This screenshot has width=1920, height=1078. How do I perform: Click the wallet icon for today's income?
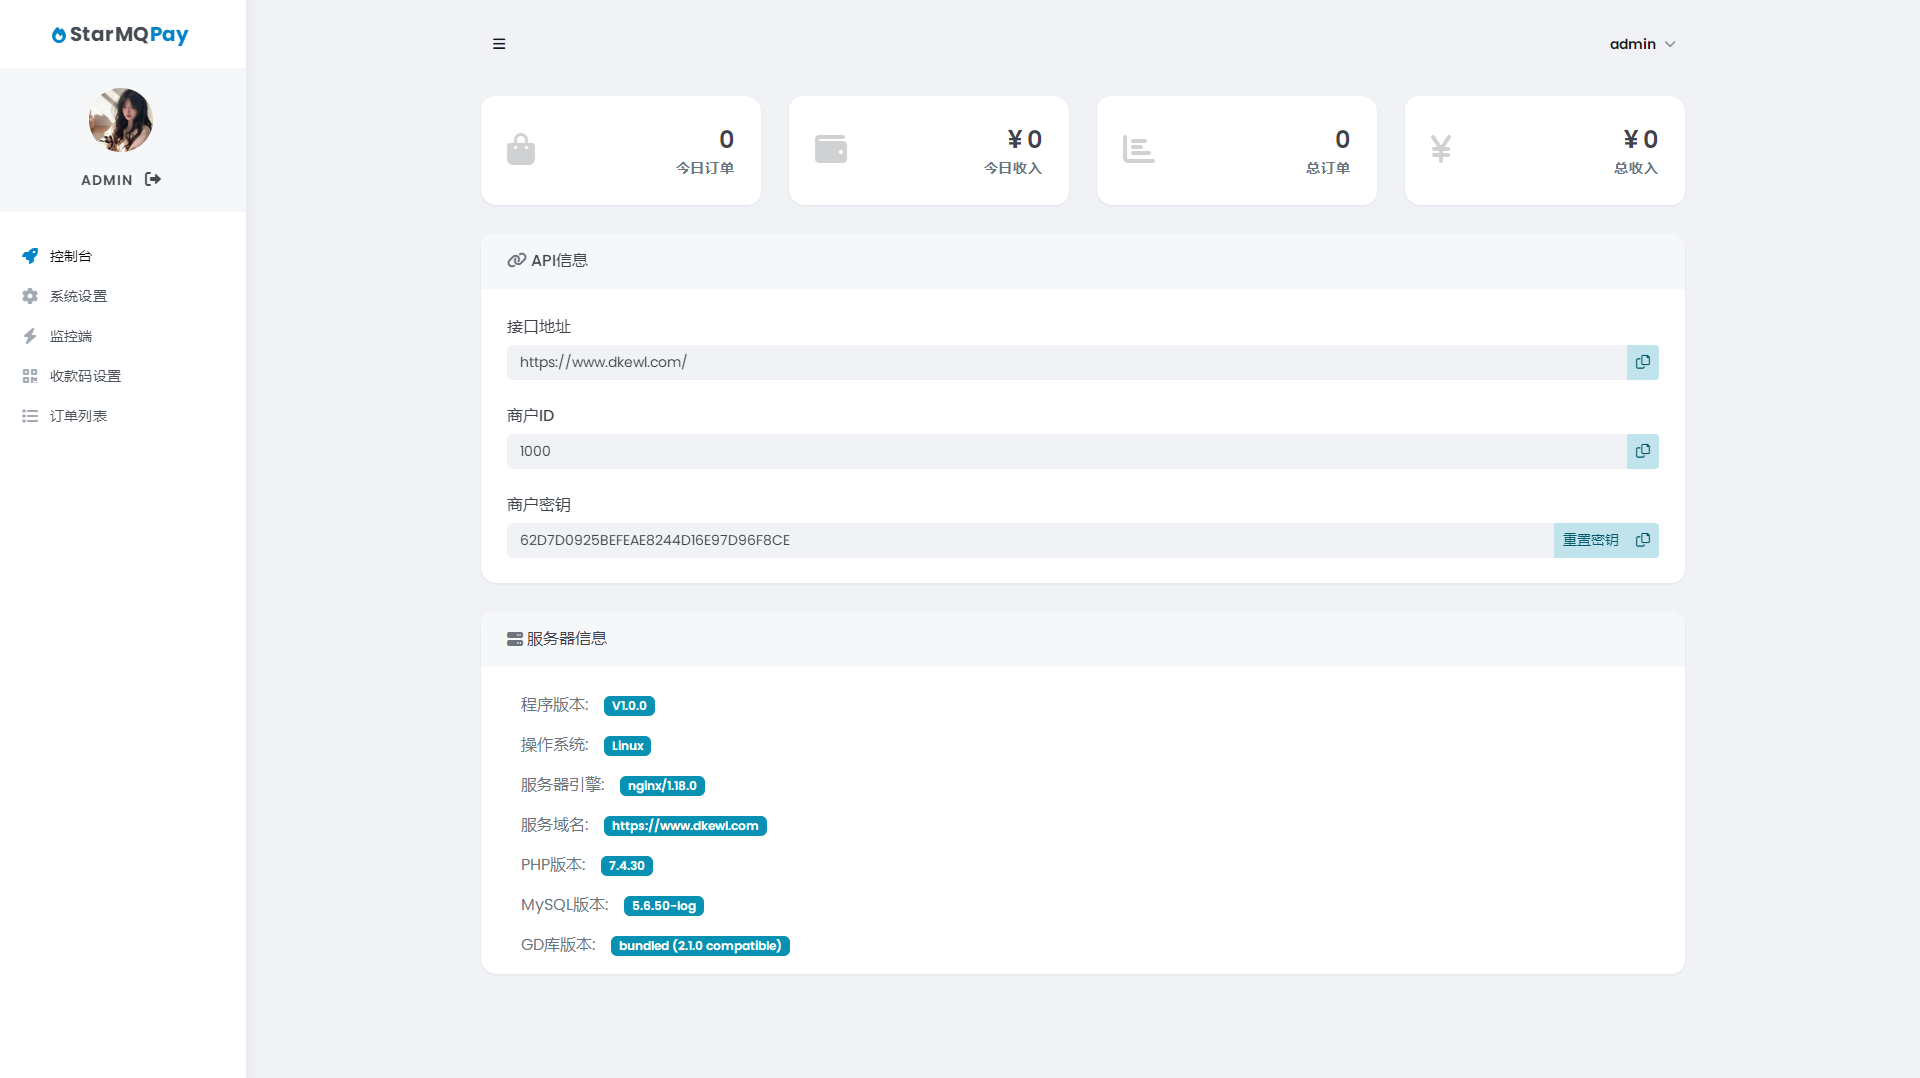pyautogui.click(x=830, y=149)
